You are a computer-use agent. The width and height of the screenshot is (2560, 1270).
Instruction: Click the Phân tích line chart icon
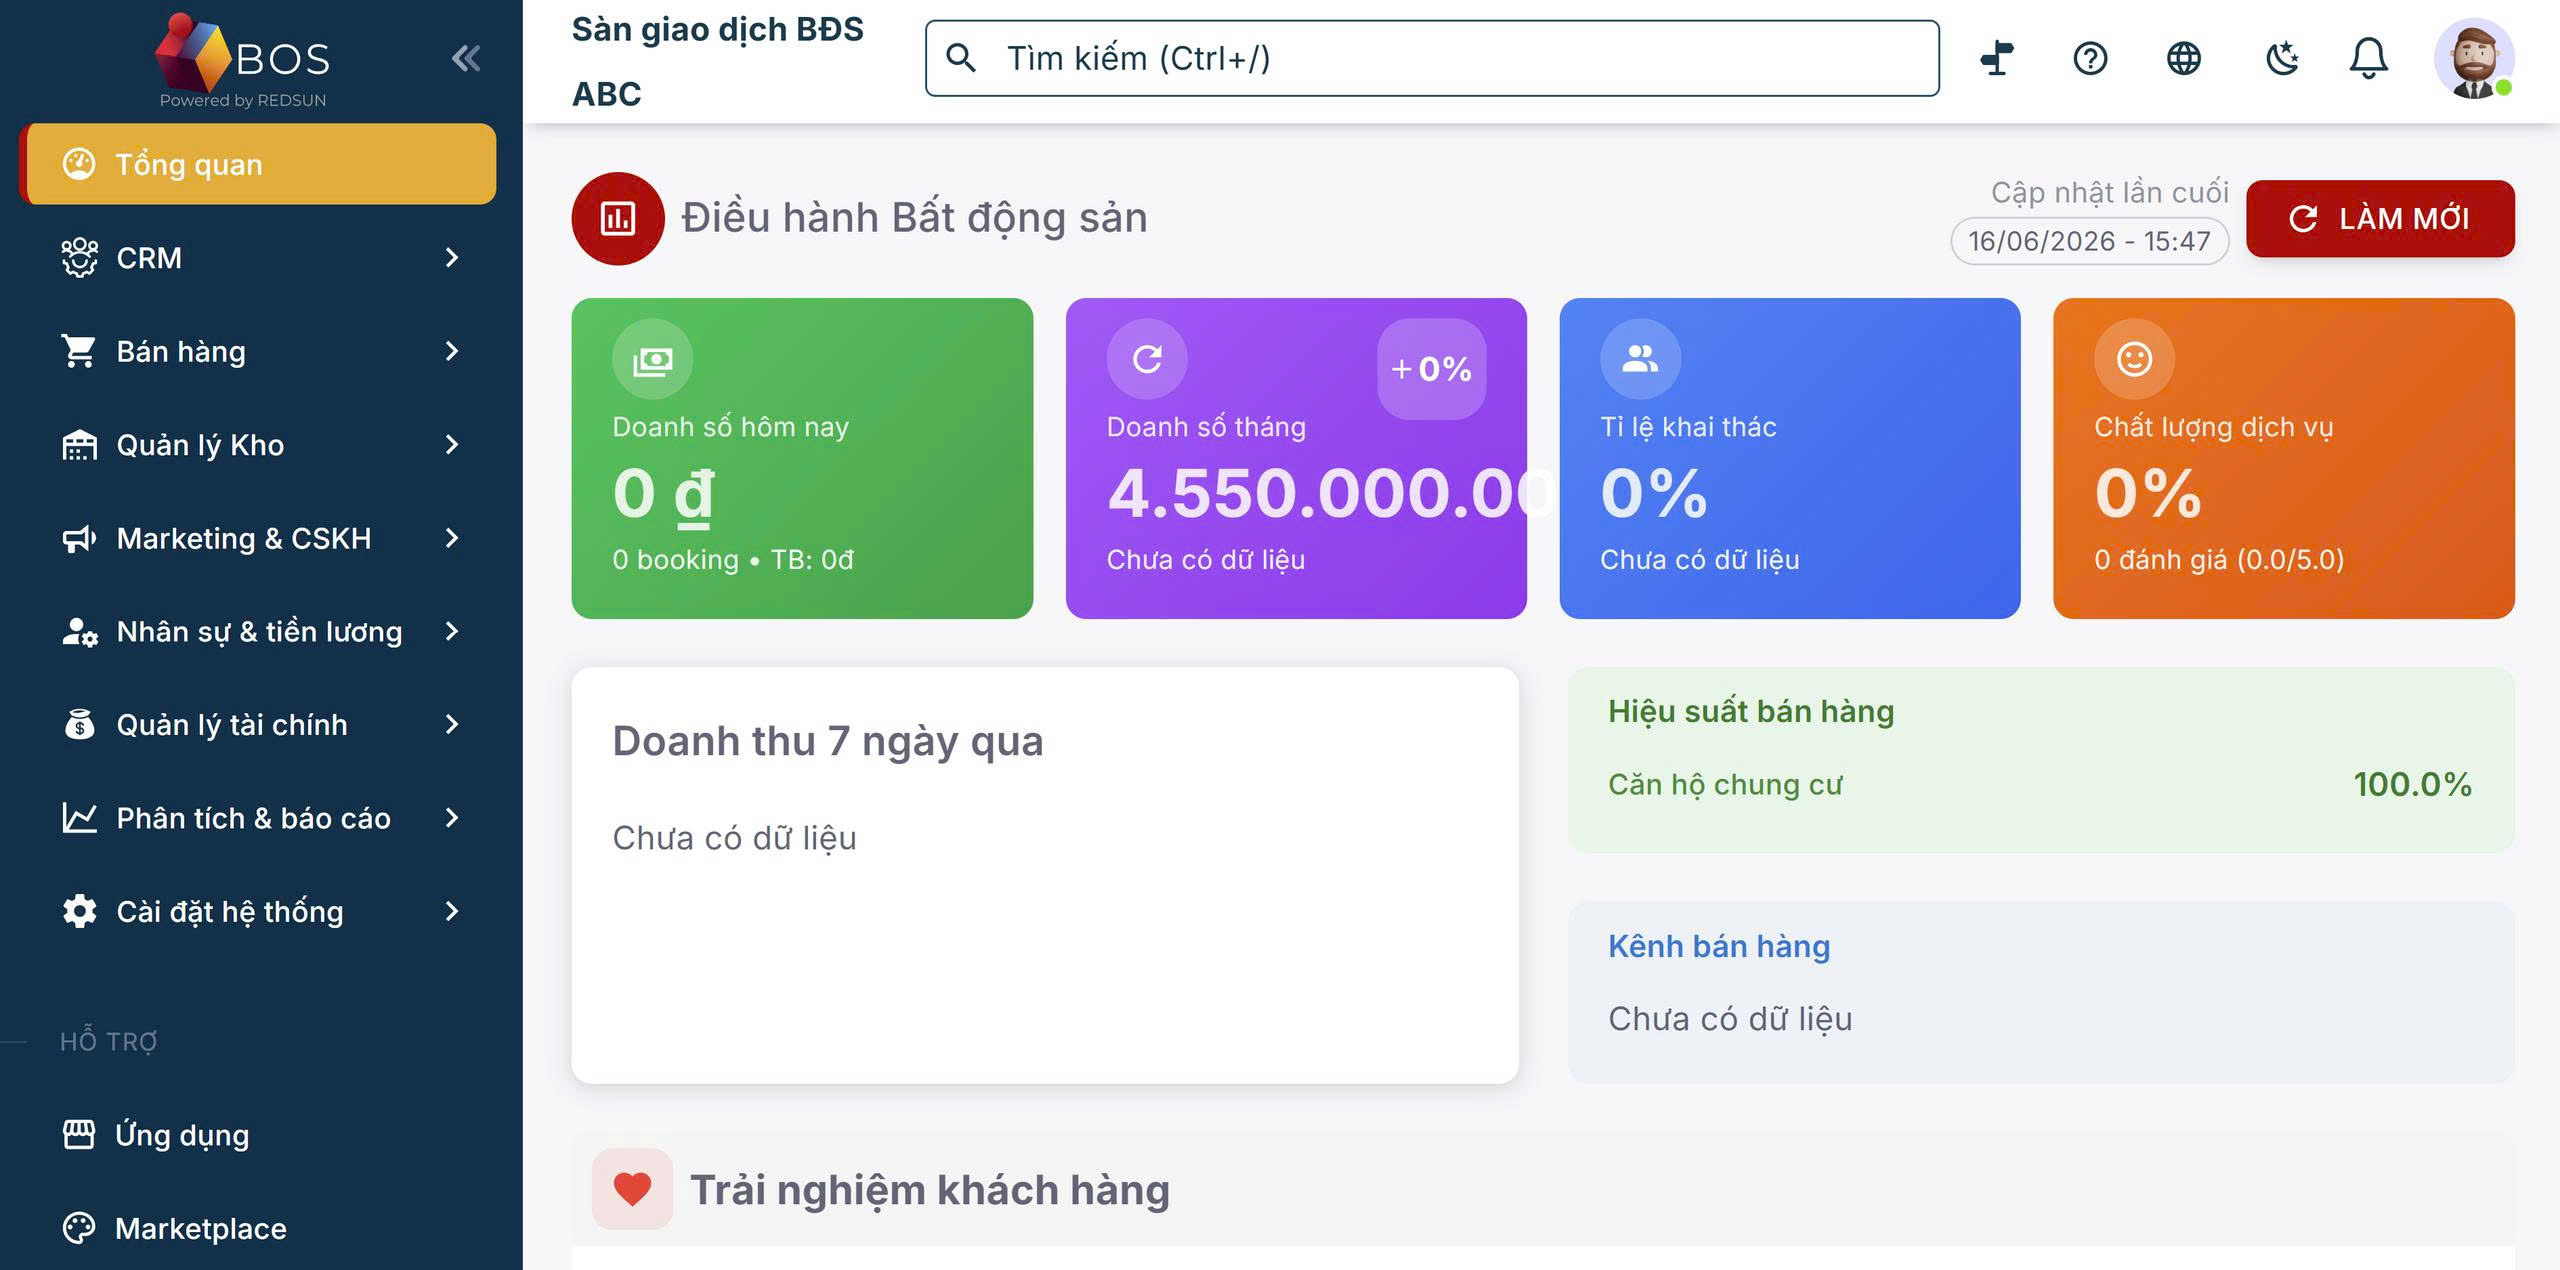coord(79,818)
